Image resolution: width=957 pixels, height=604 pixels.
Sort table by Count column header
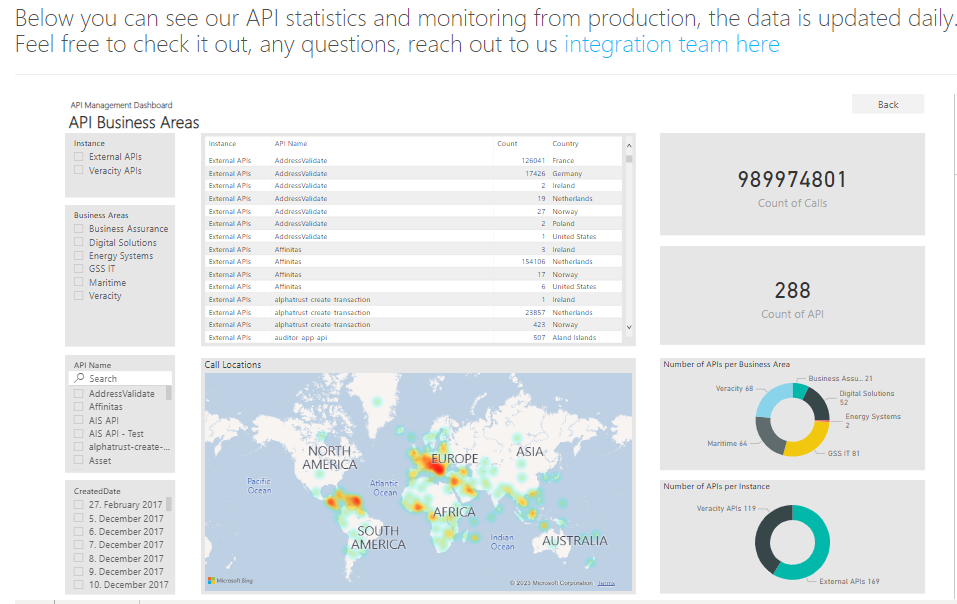[507, 144]
